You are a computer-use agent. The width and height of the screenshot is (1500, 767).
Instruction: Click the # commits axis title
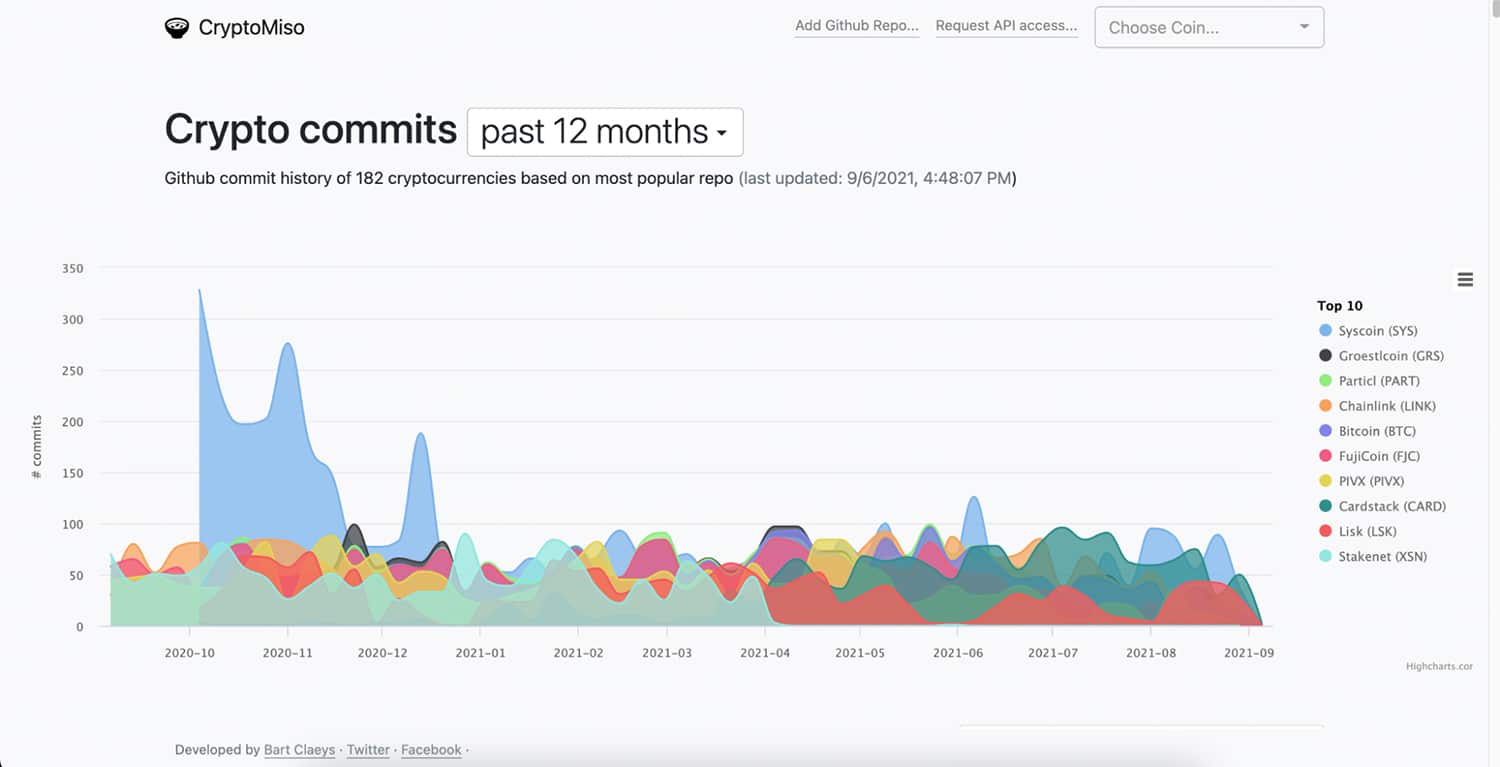pyautogui.click(x=37, y=447)
